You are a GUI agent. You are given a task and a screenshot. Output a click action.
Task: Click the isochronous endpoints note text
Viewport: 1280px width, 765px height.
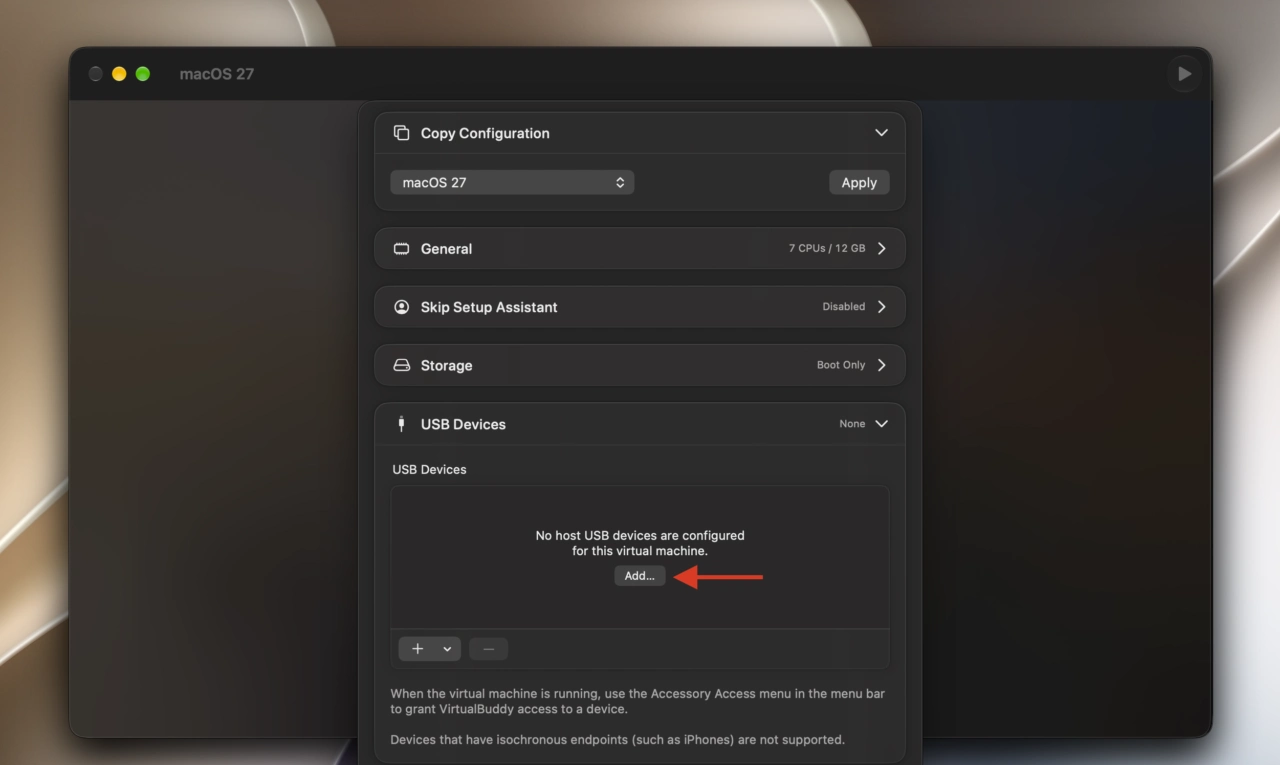pyautogui.click(x=617, y=740)
